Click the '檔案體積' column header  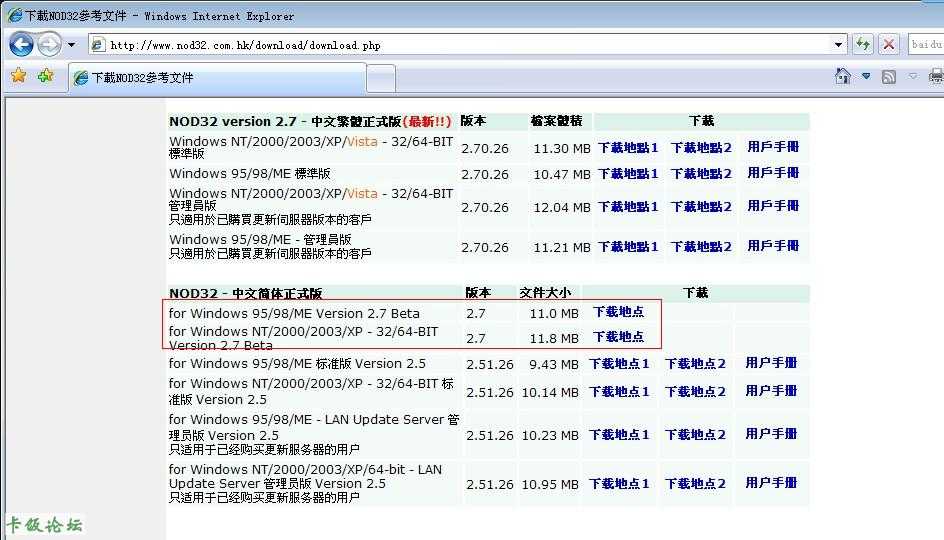[x=556, y=121]
